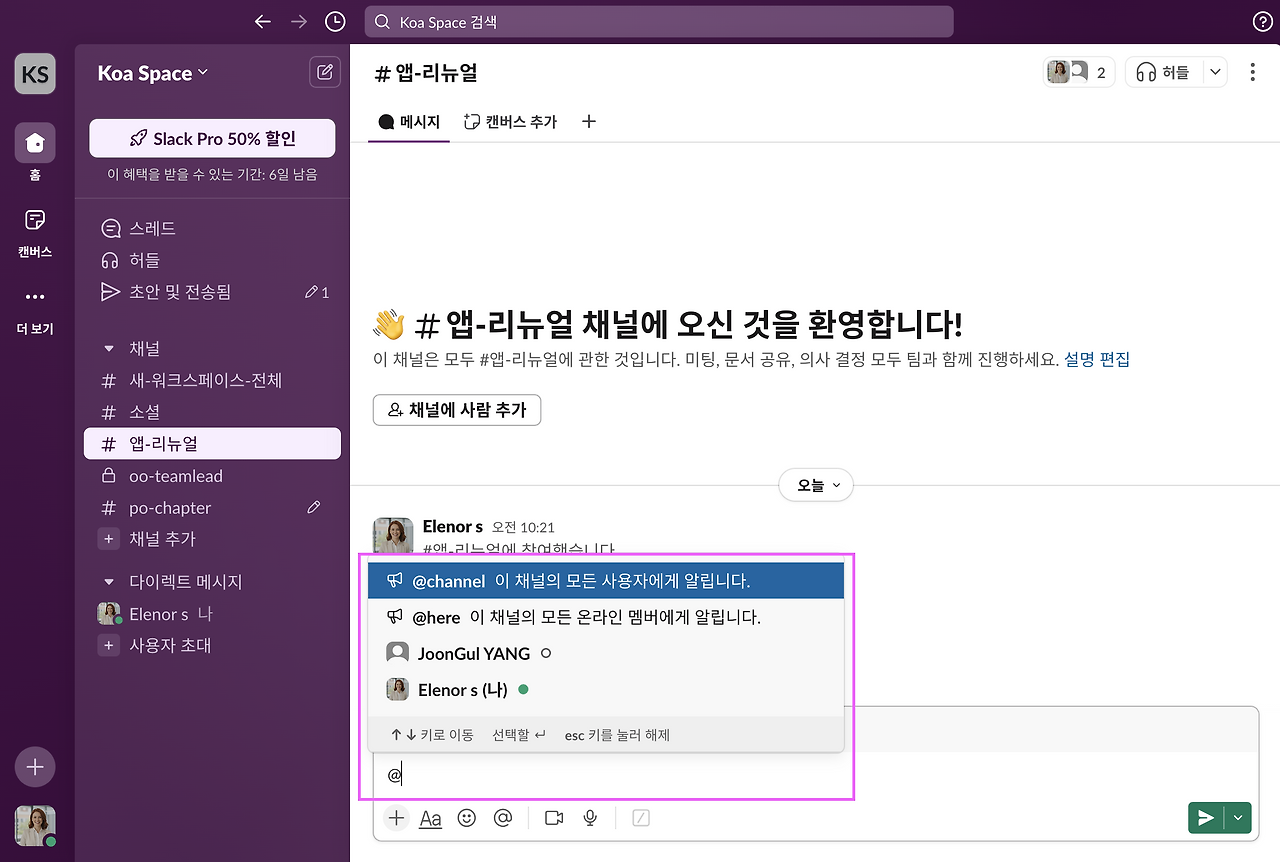
Task: Compose a new message with the pencil icon
Action: (x=324, y=71)
